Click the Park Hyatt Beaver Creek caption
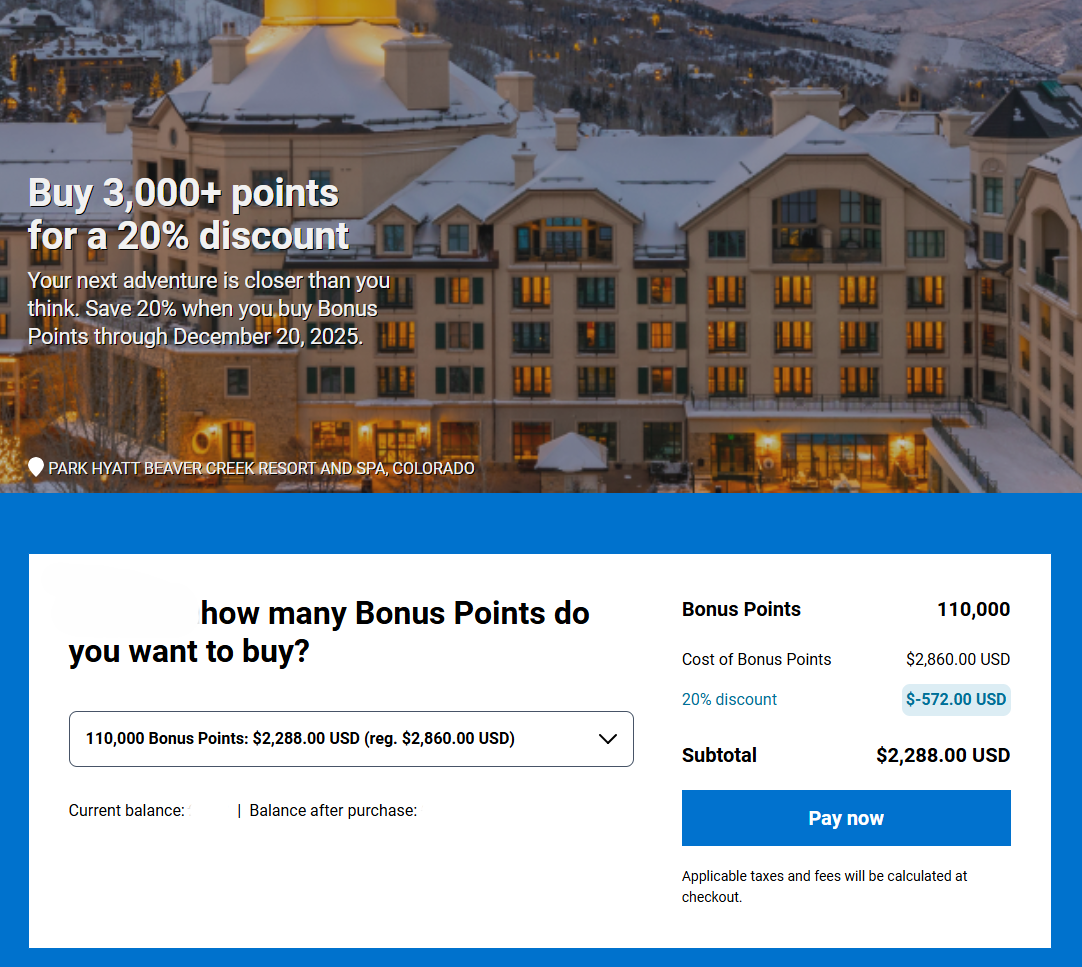 (x=262, y=467)
